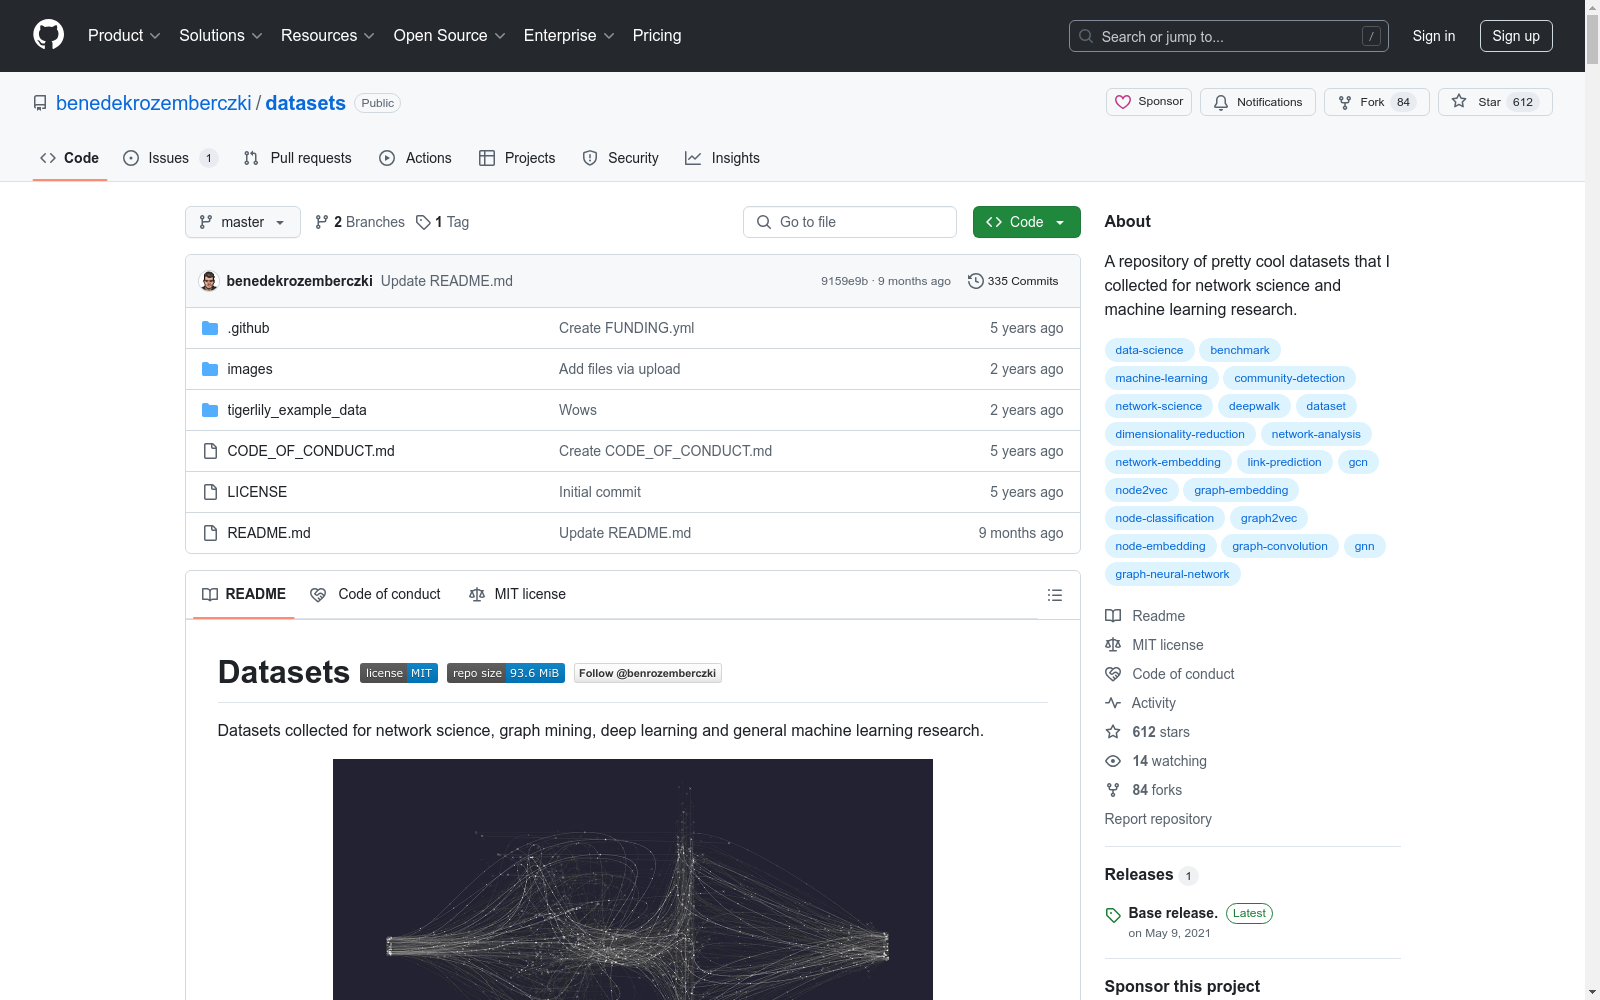
Task: Open the tigerlily_example_data folder
Action: pos(297,410)
